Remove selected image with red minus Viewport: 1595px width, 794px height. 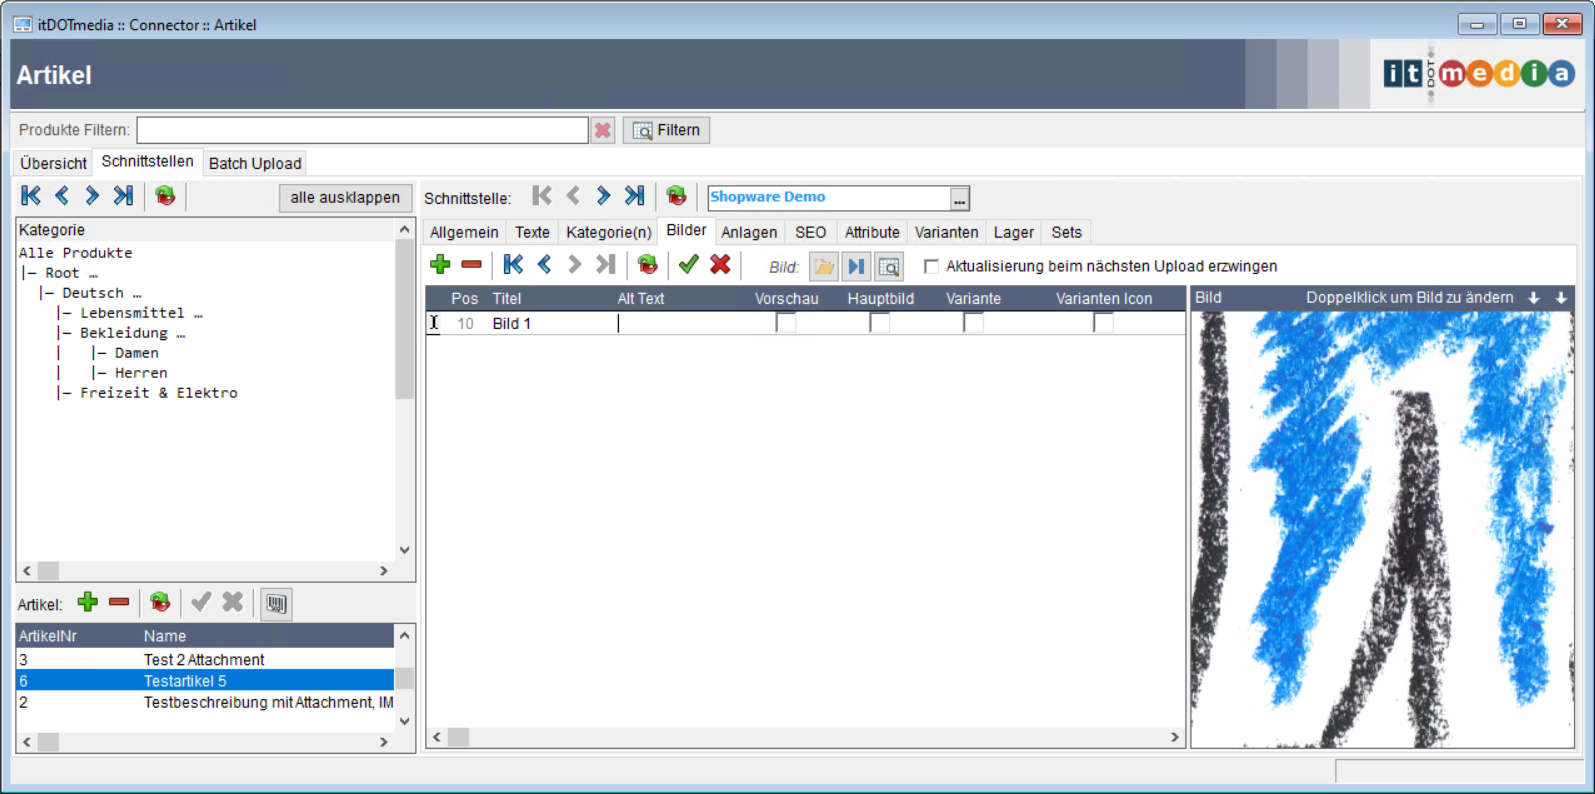471,265
